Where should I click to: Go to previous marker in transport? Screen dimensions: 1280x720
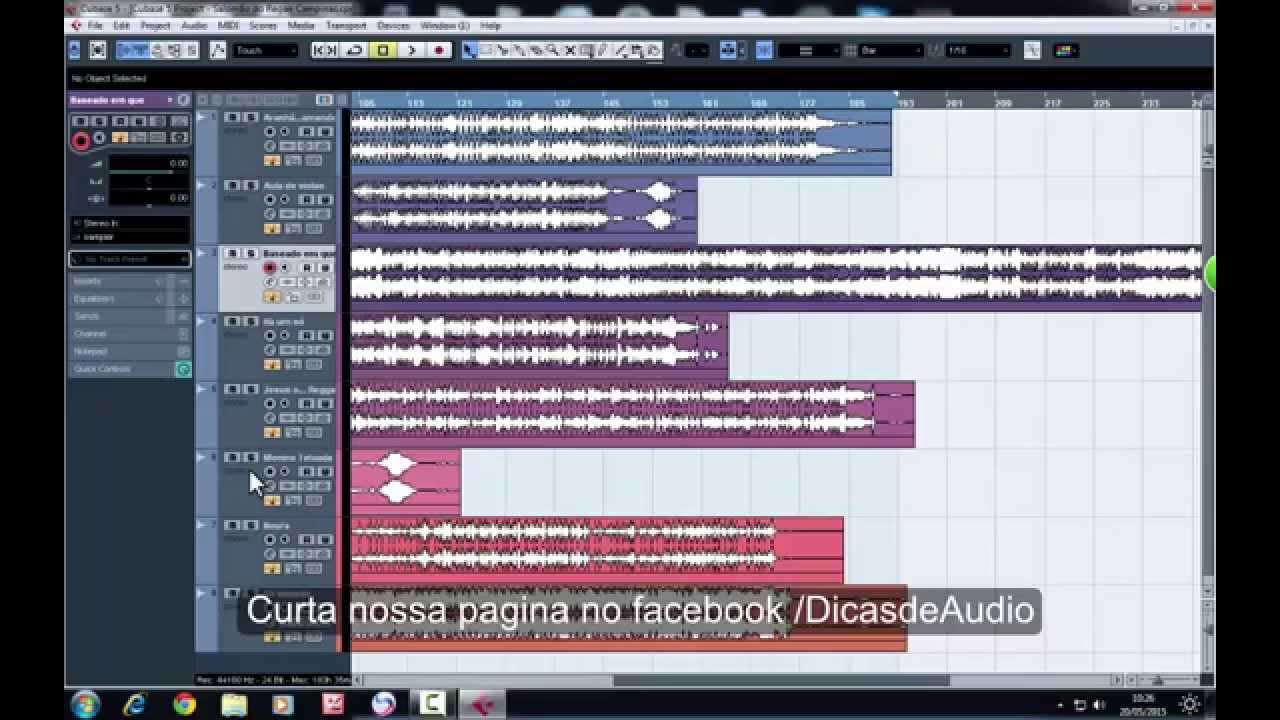pyautogui.click(x=319, y=50)
